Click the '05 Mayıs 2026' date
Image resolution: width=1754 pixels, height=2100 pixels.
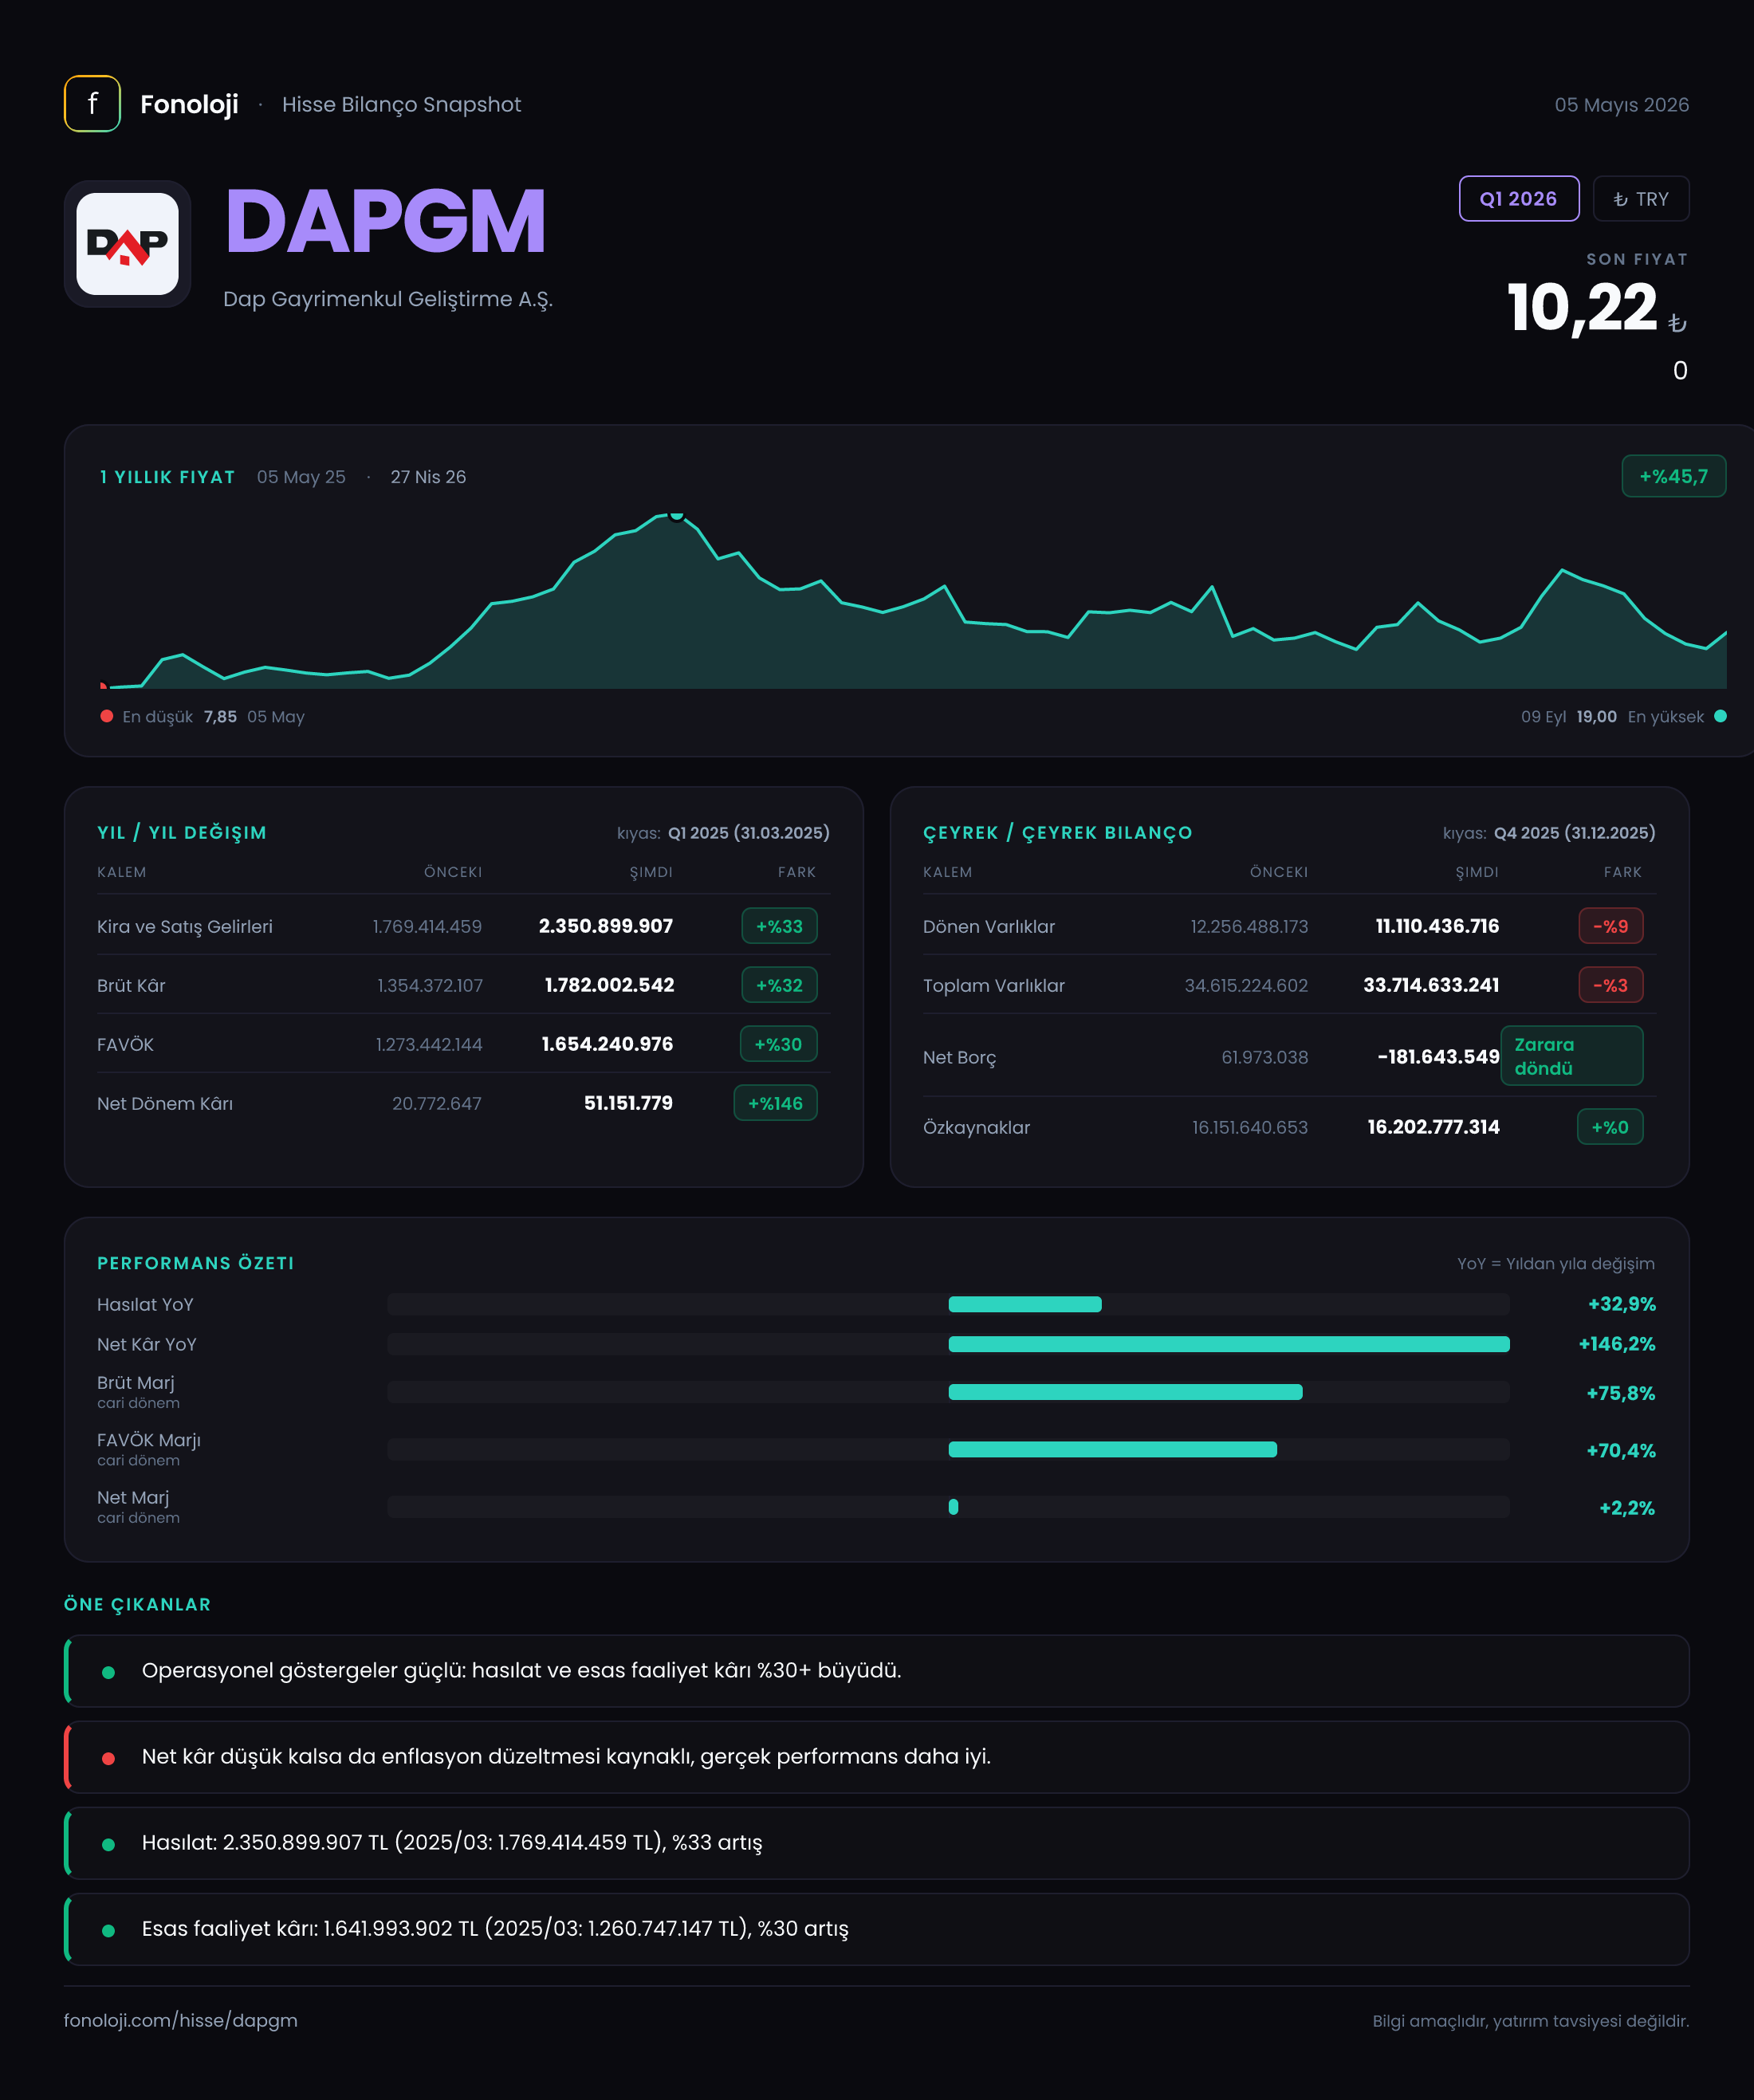point(1621,105)
